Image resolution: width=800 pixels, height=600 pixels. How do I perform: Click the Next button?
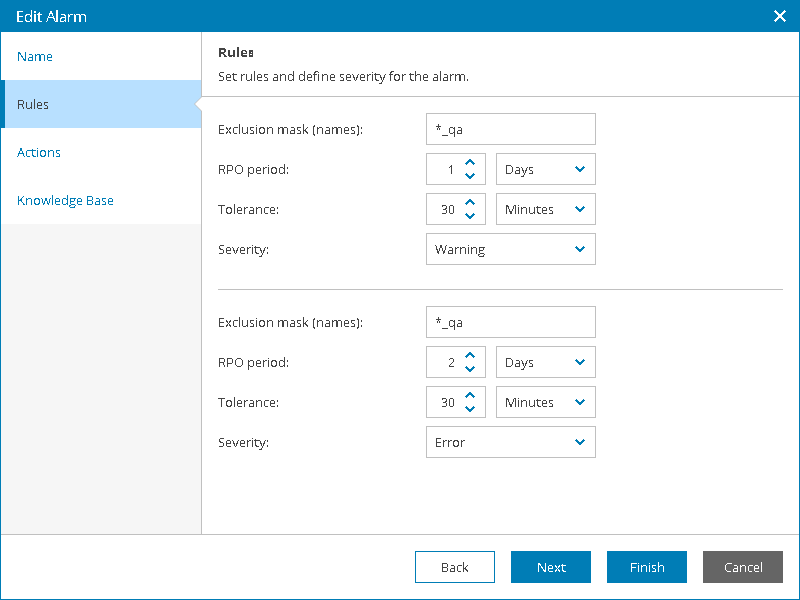(551, 567)
